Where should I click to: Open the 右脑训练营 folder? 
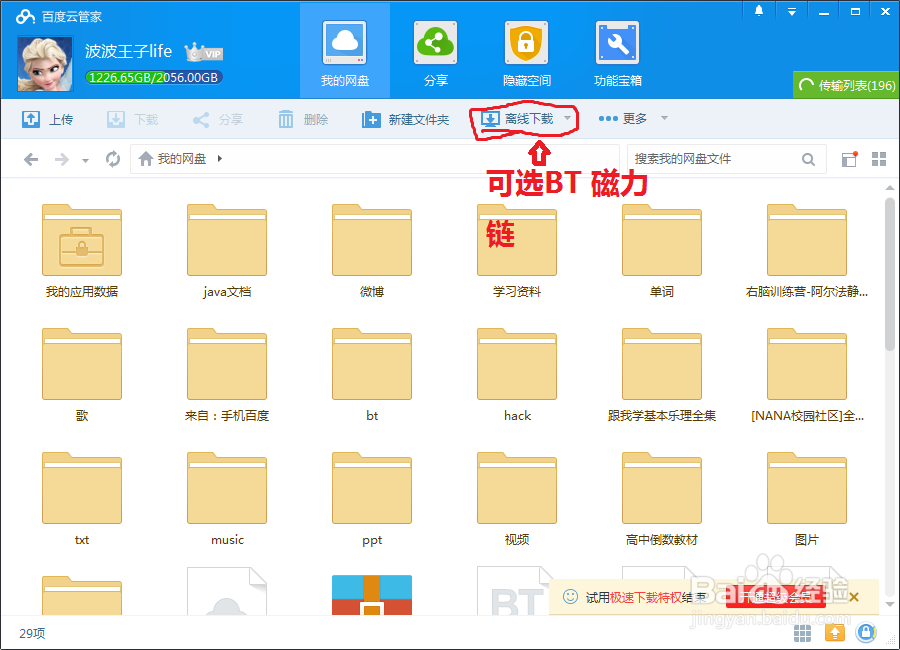(x=807, y=251)
